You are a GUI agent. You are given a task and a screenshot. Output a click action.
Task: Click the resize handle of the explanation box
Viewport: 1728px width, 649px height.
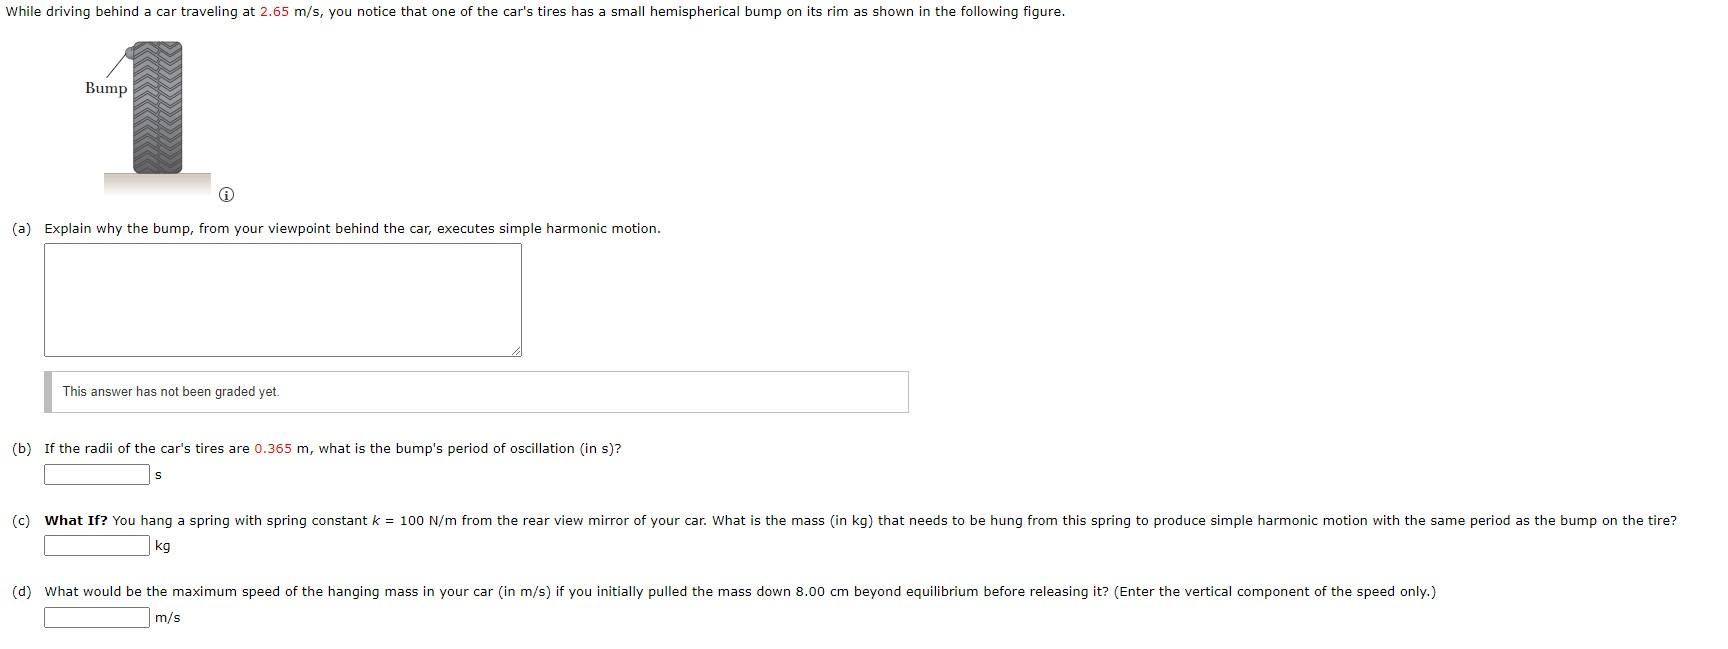(x=516, y=351)
